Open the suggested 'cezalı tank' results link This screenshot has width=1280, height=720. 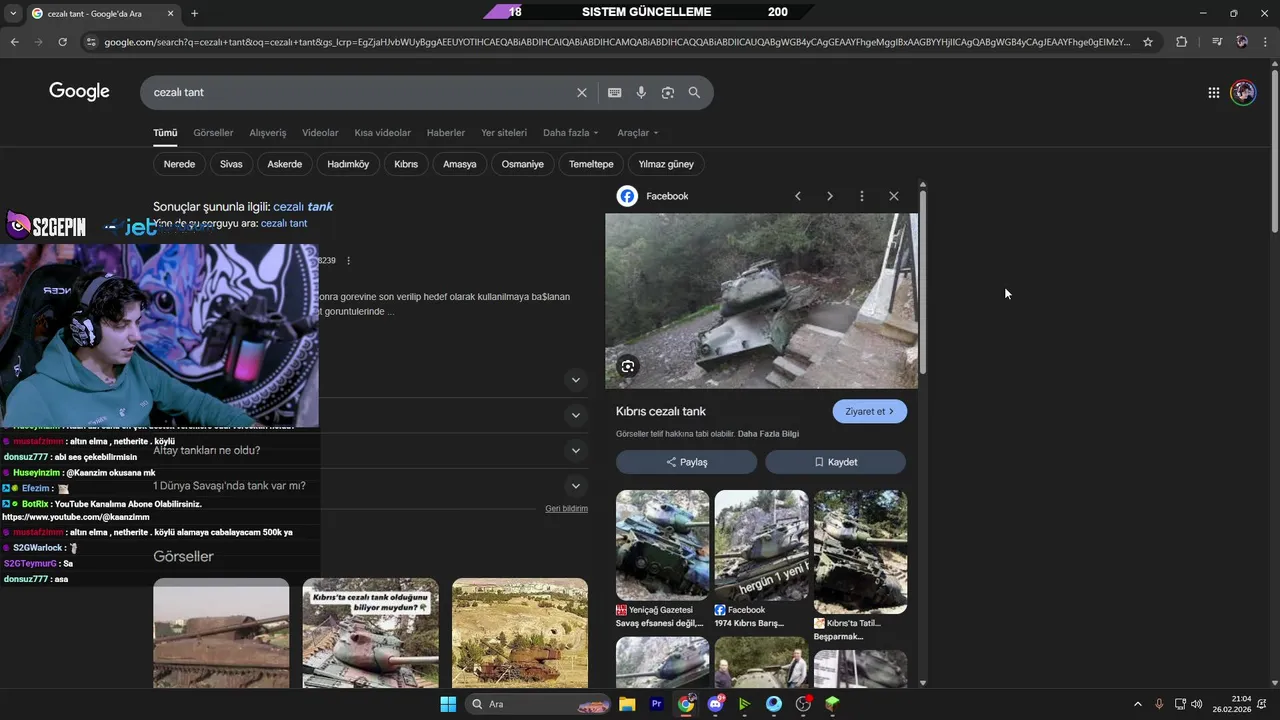[x=303, y=206]
